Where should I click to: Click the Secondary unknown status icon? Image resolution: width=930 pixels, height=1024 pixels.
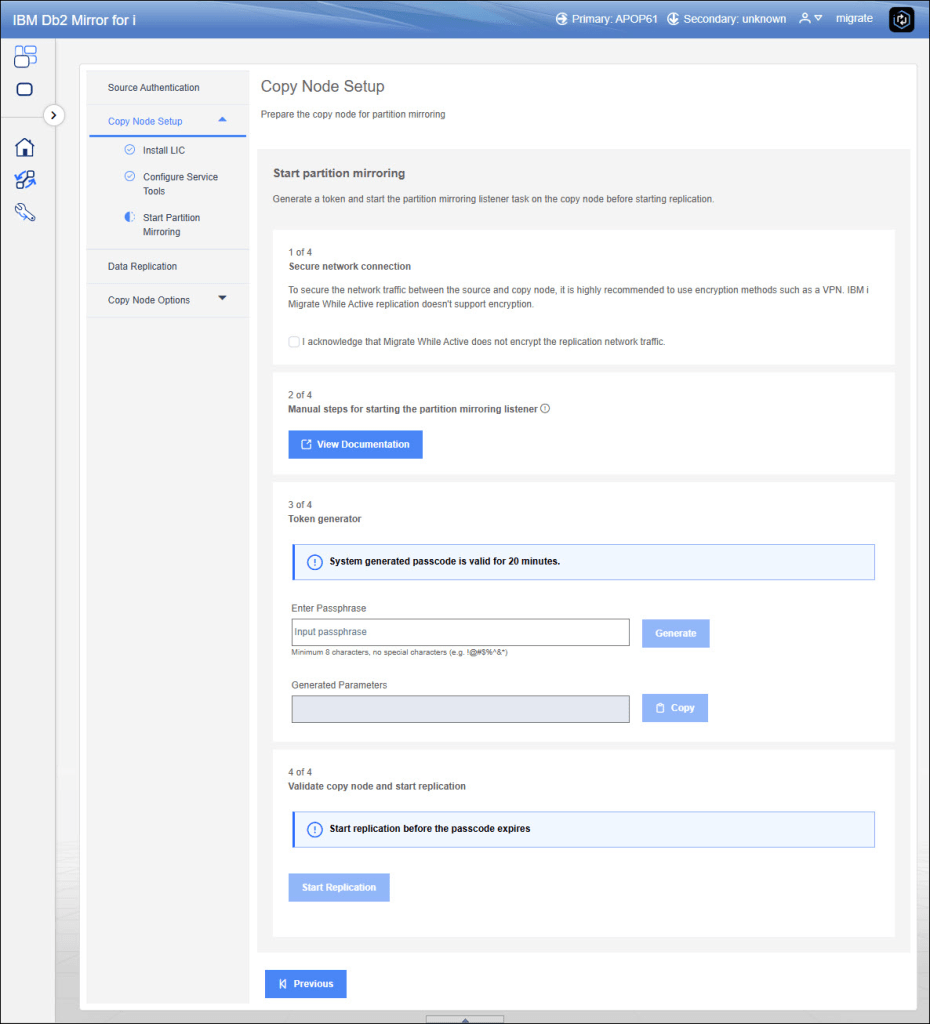pos(673,19)
